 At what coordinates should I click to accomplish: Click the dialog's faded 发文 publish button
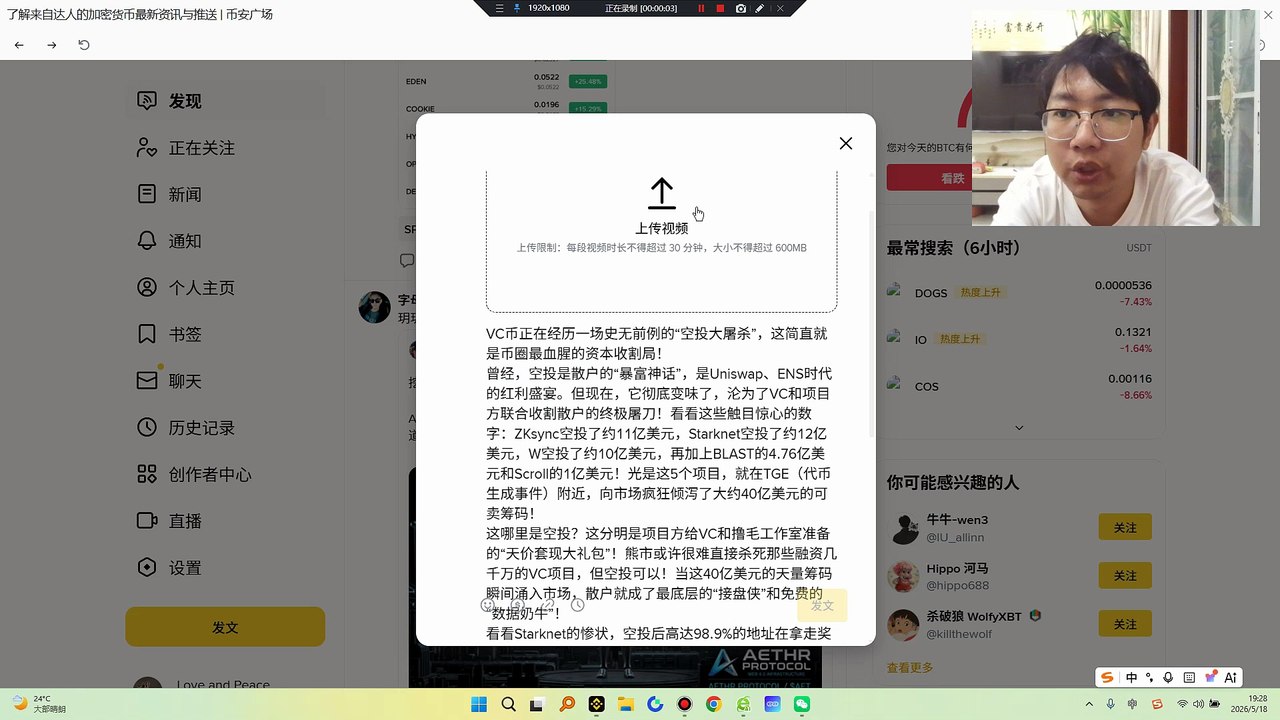pyautogui.click(x=822, y=606)
